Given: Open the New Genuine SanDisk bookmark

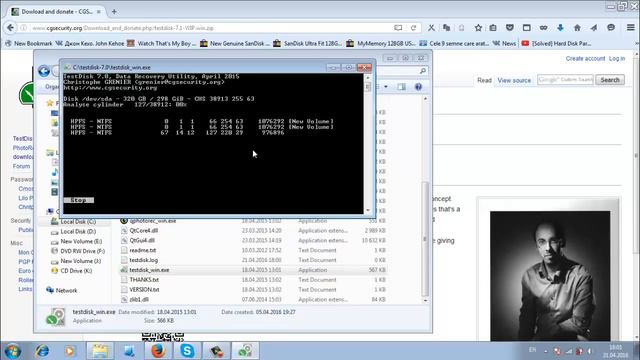Looking at the screenshot, I should click(235, 43).
